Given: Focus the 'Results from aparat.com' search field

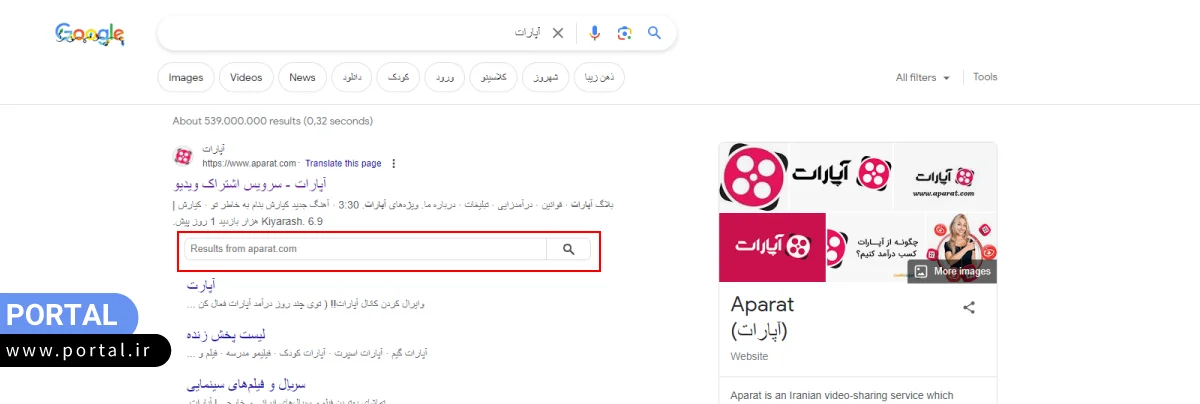Looking at the screenshot, I should point(366,249).
